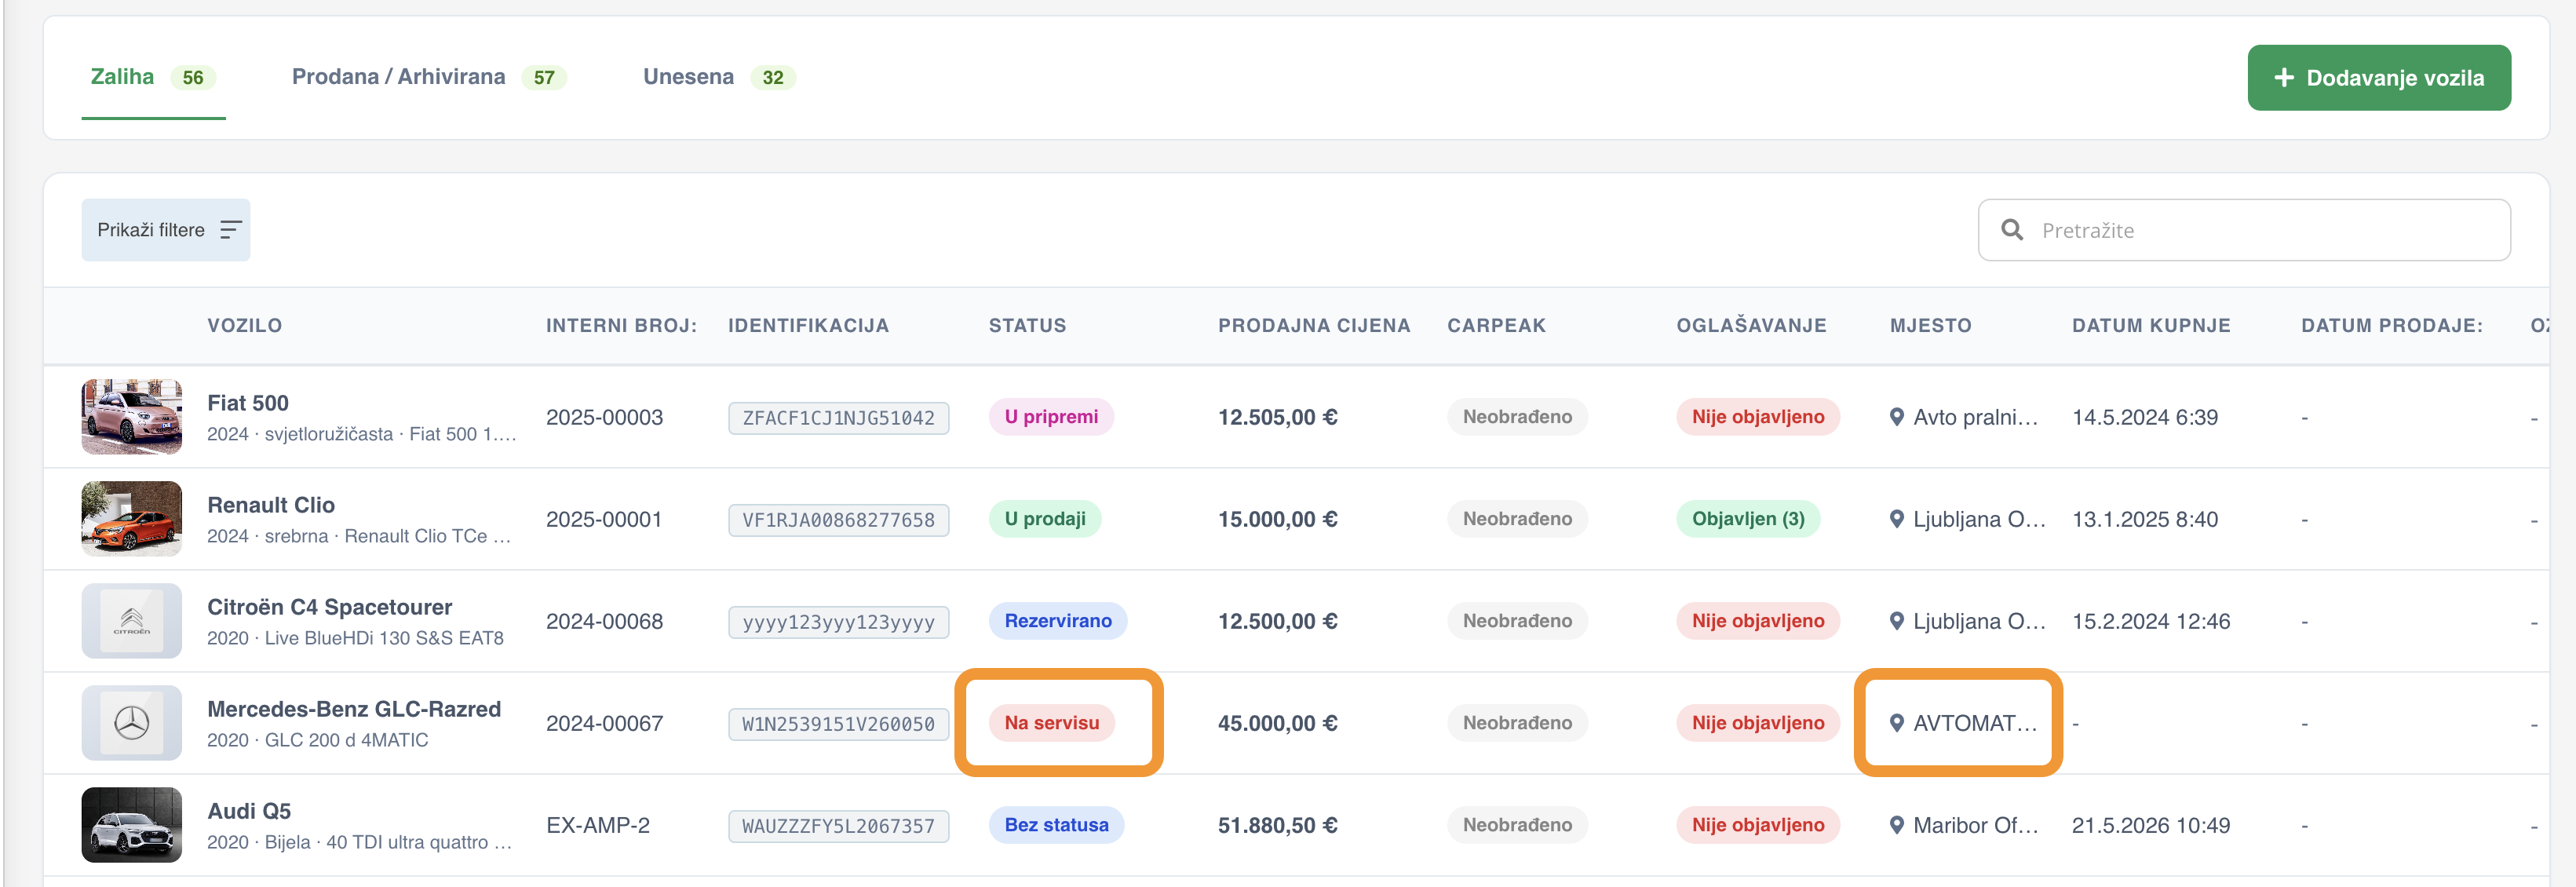Click the U prodaji status badge
The height and width of the screenshot is (887, 2576).
click(1045, 519)
